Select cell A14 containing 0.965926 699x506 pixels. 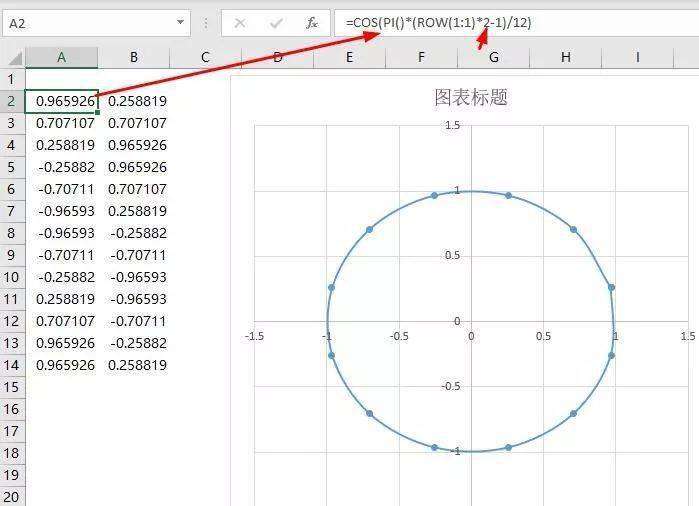[x=62, y=365]
